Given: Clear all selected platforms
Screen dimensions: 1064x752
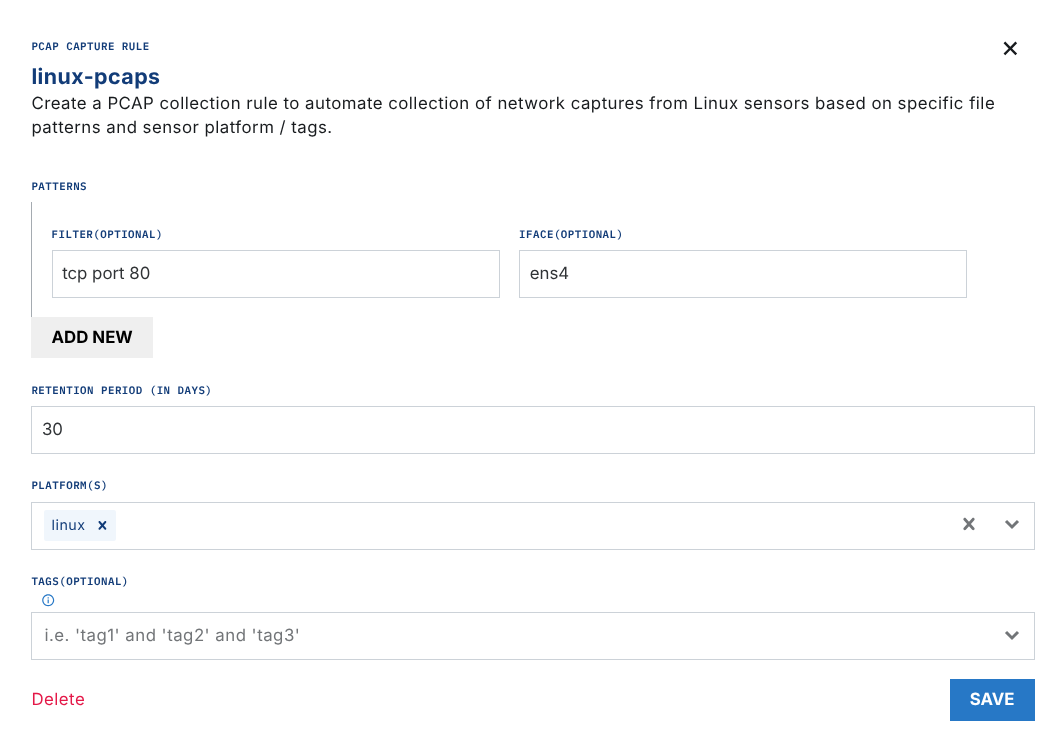Looking at the screenshot, I should click(968, 525).
